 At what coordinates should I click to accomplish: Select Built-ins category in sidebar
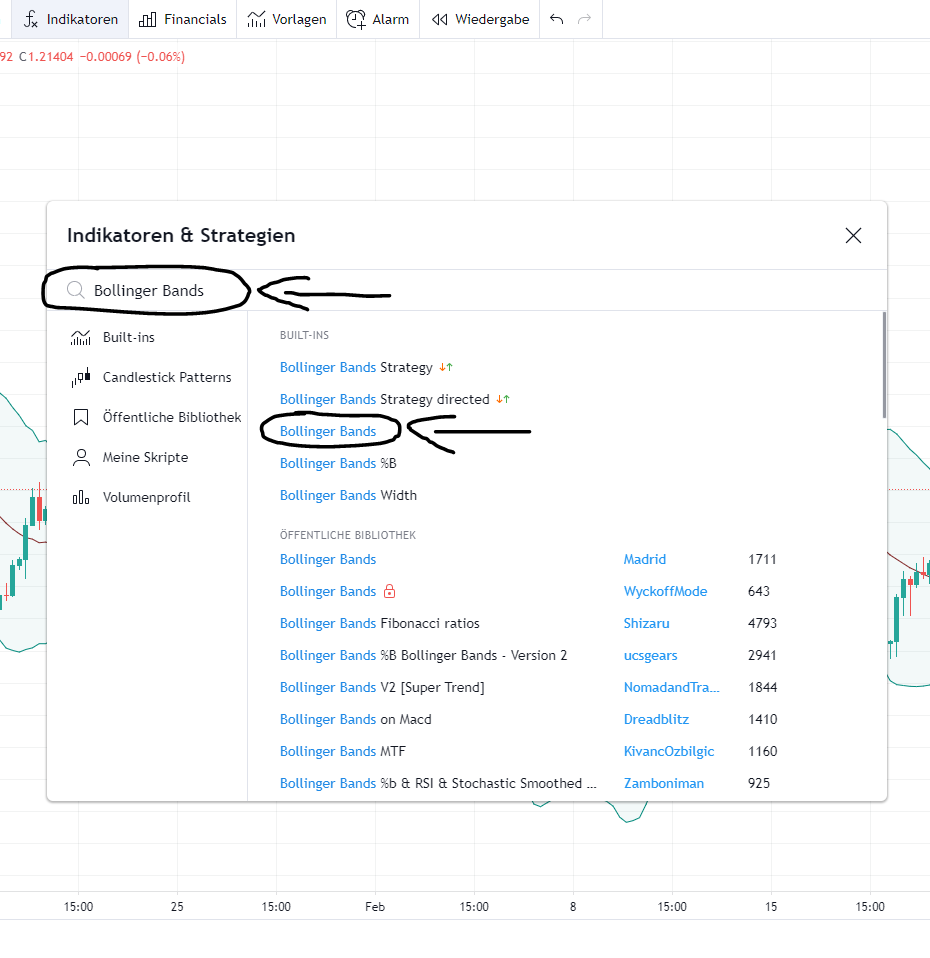click(x=128, y=338)
